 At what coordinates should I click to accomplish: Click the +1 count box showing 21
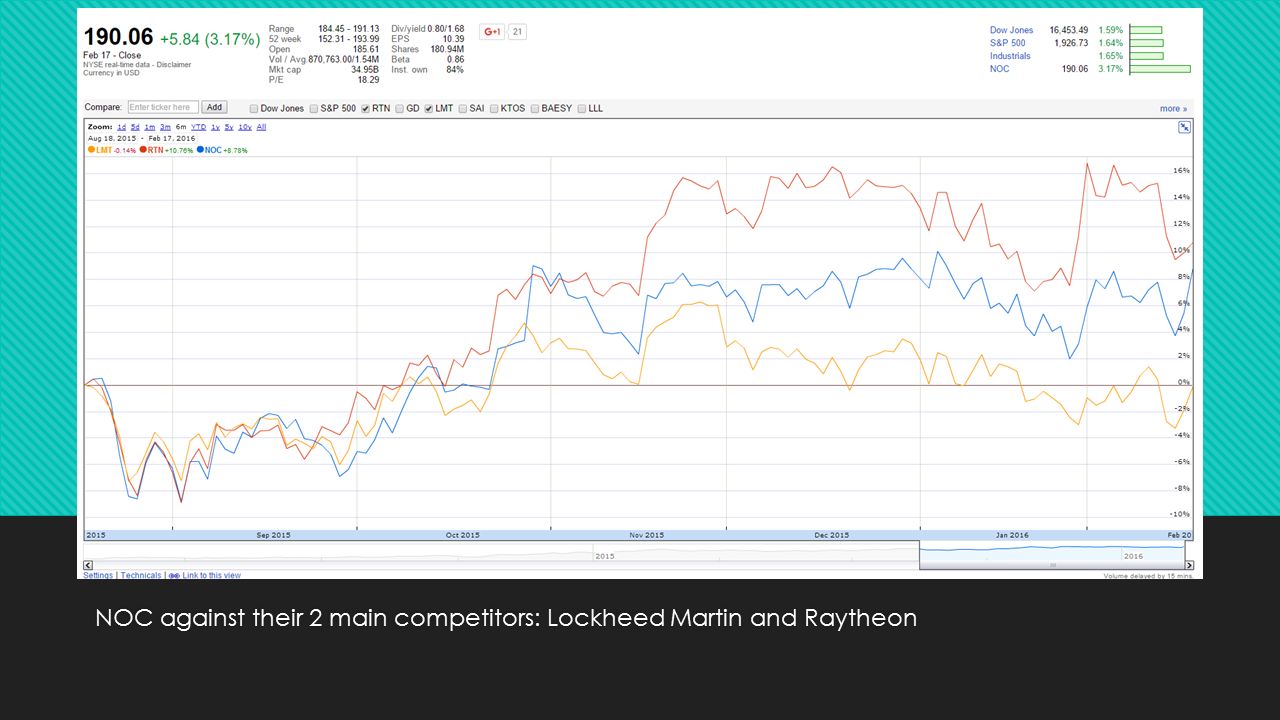pos(517,32)
